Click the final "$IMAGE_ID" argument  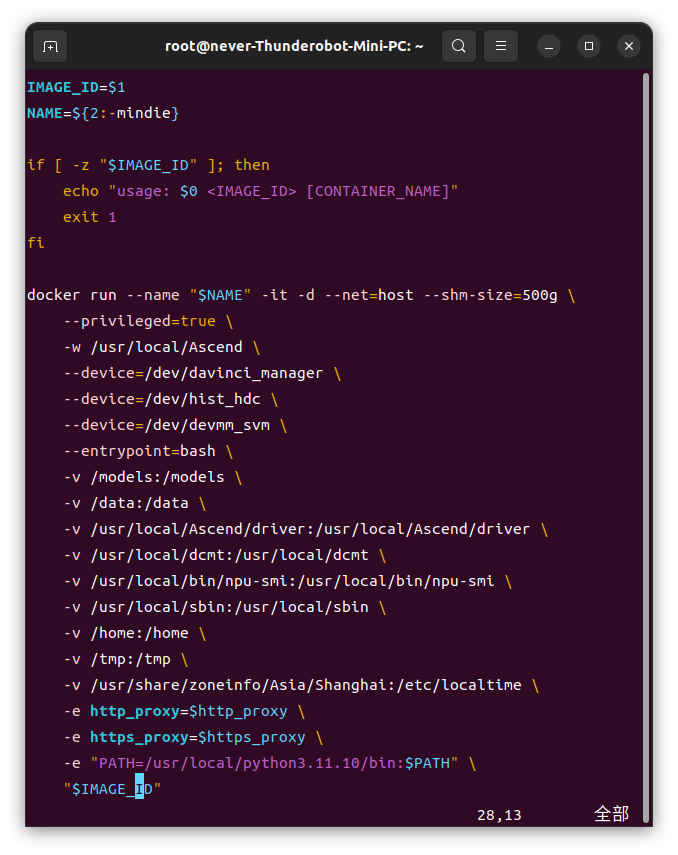[112, 789]
